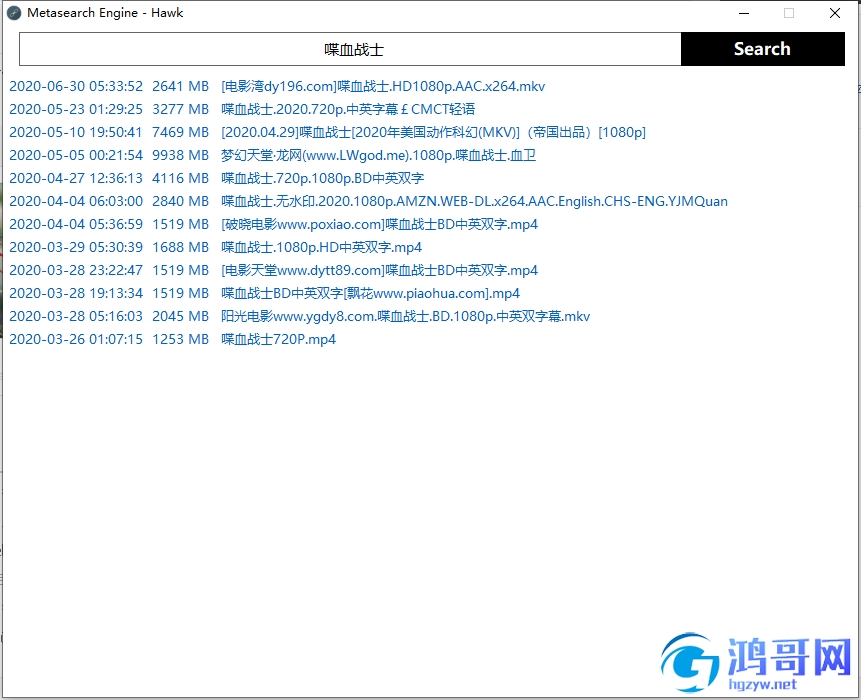Image resolution: width=861 pixels, height=700 pixels.
Task: Click the 7469 MB size value
Action: click(181, 132)
